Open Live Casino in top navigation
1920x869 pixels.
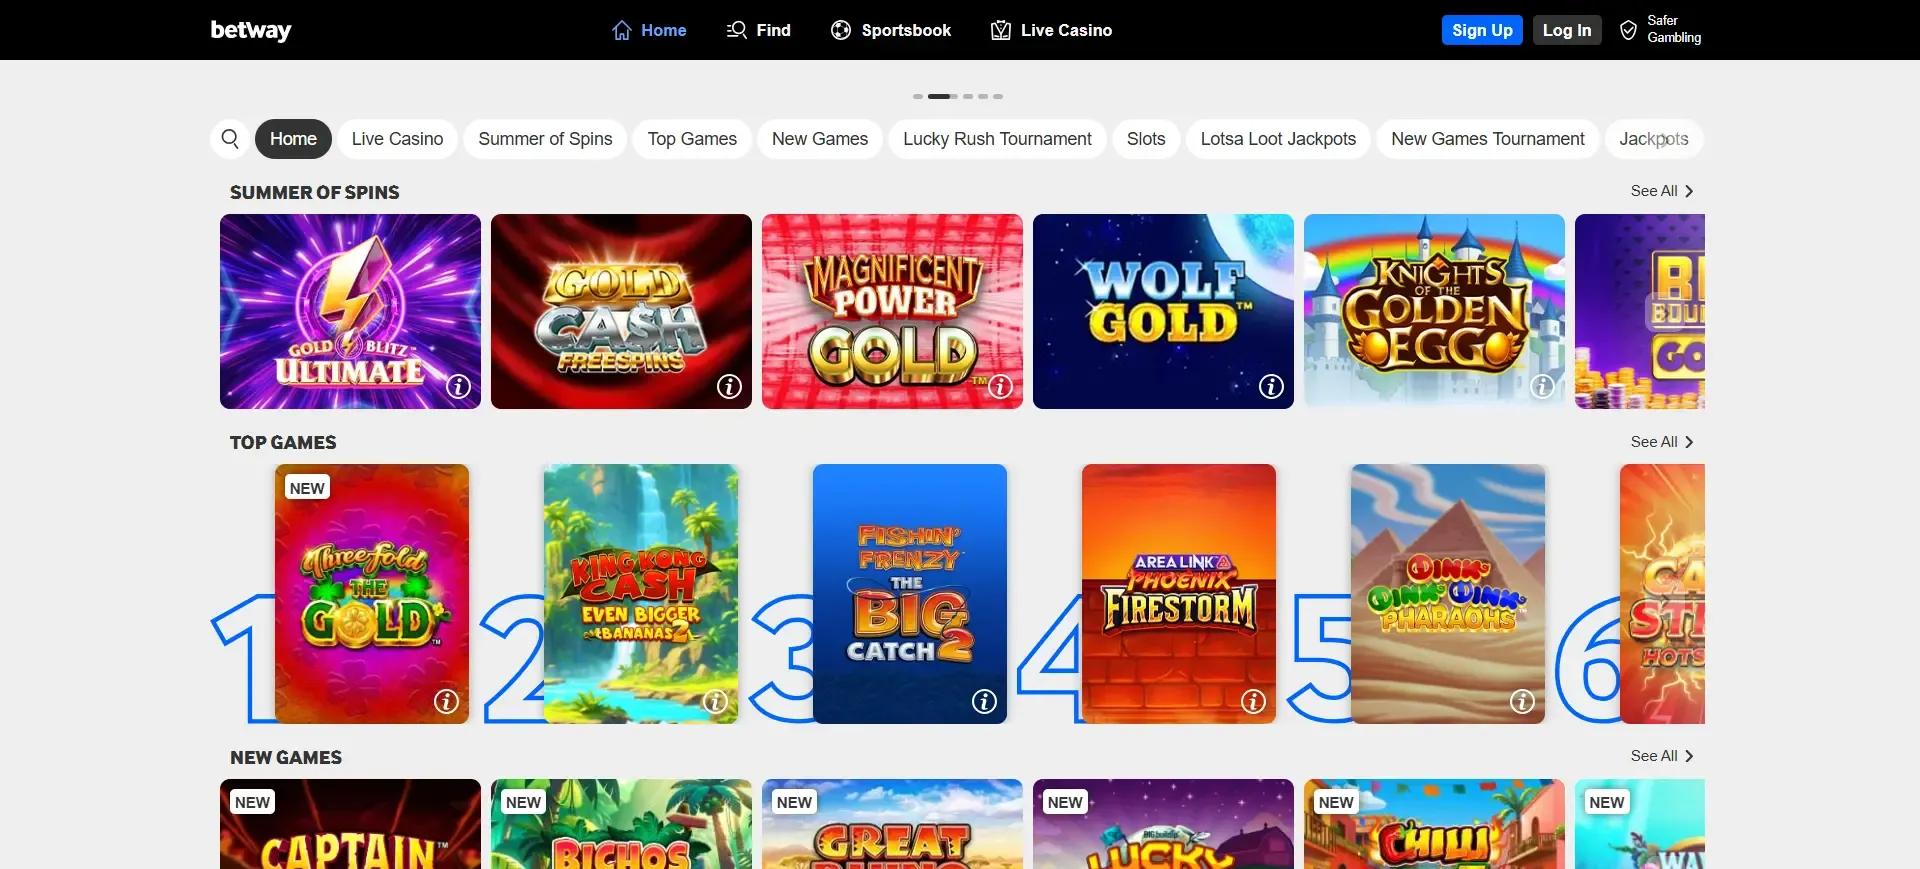pyautogui.click(x=1051, y=30)
